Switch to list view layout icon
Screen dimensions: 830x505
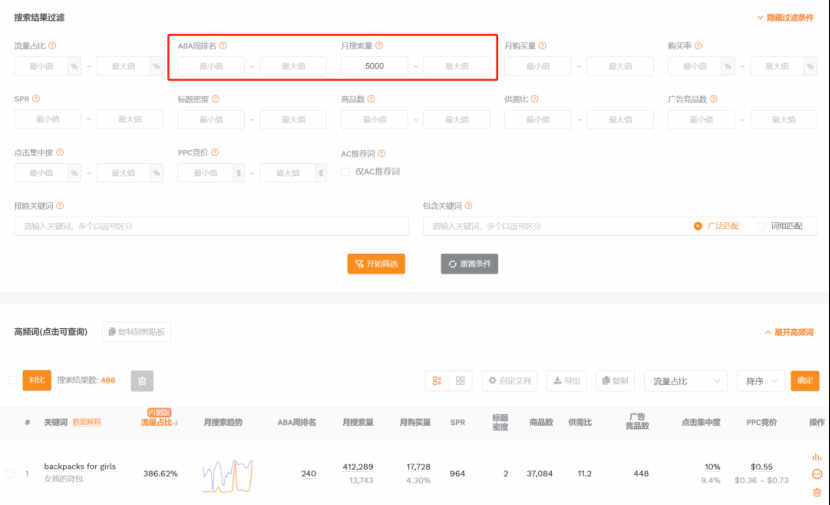[437, 381]
